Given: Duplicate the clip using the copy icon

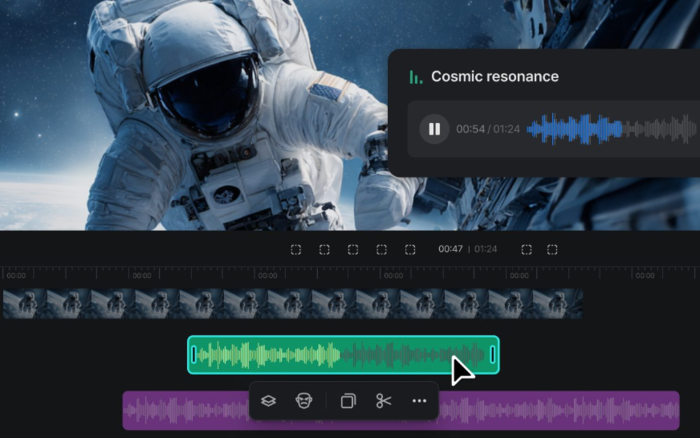Looking at the screenshot, I should [x=348, y=400].
